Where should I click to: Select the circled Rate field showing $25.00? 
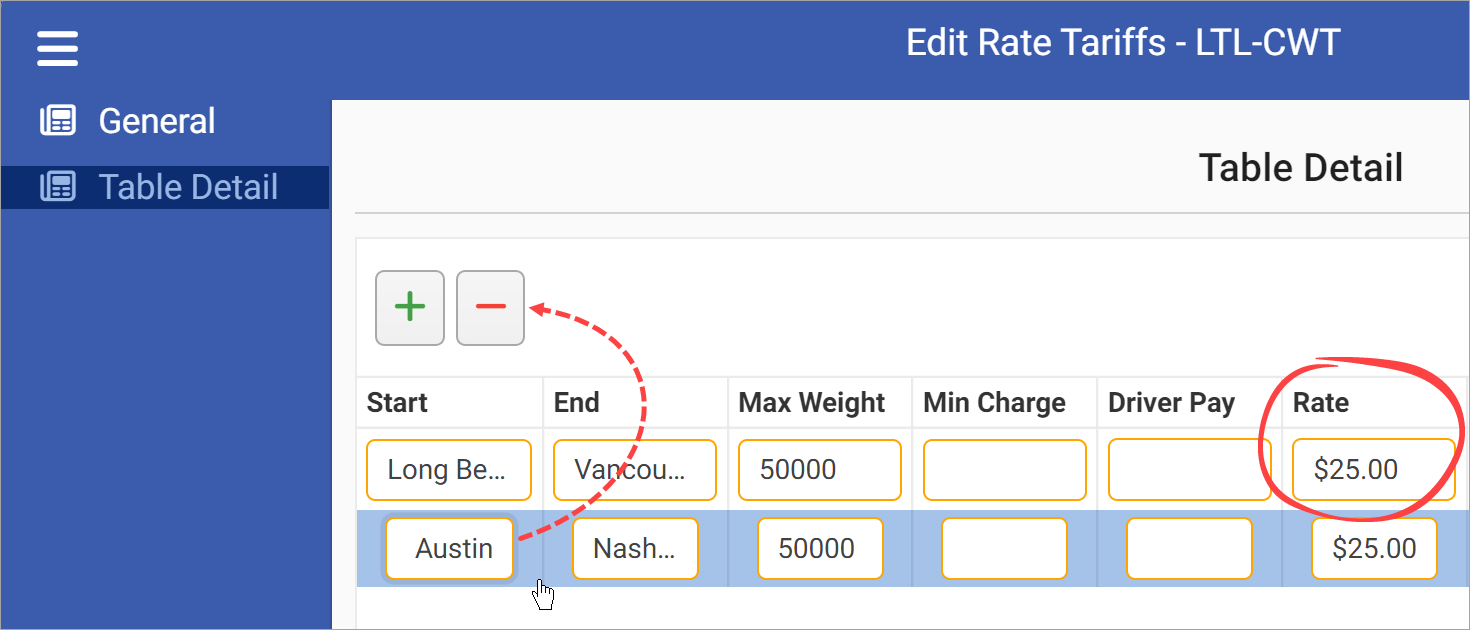click(x=1373, y=469)
